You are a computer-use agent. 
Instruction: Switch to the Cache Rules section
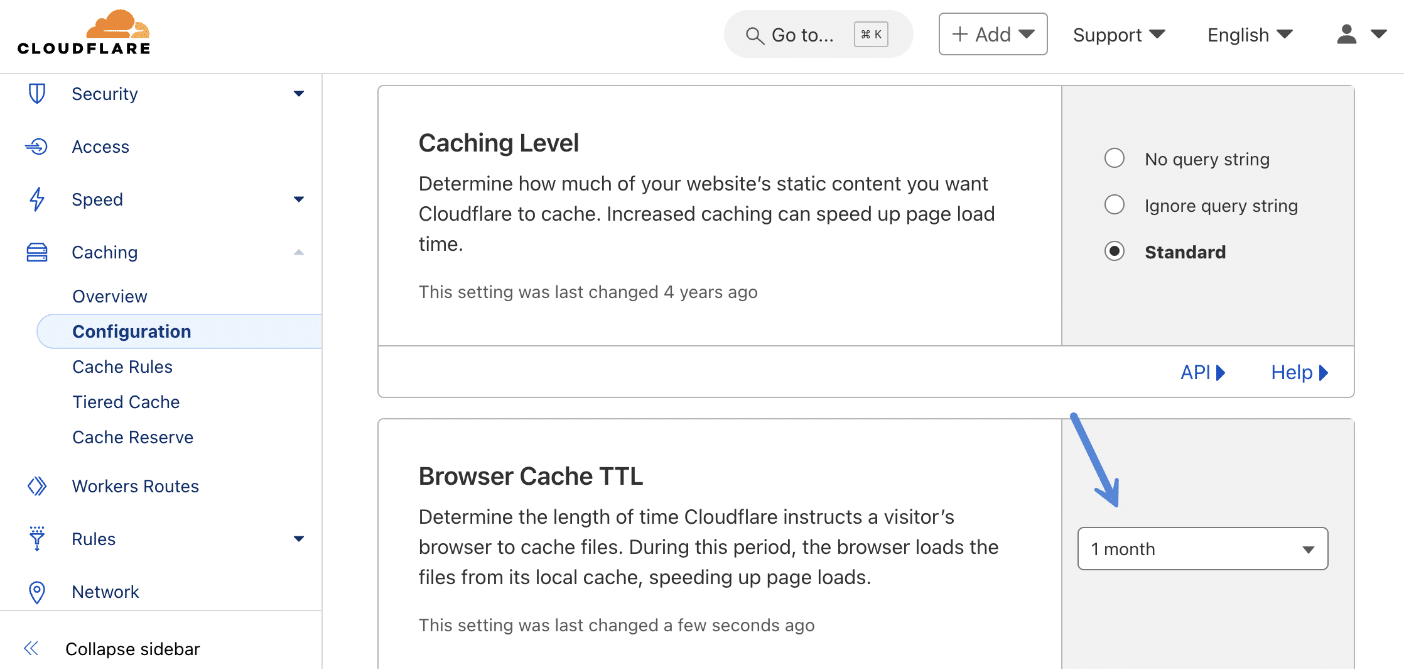122,366
